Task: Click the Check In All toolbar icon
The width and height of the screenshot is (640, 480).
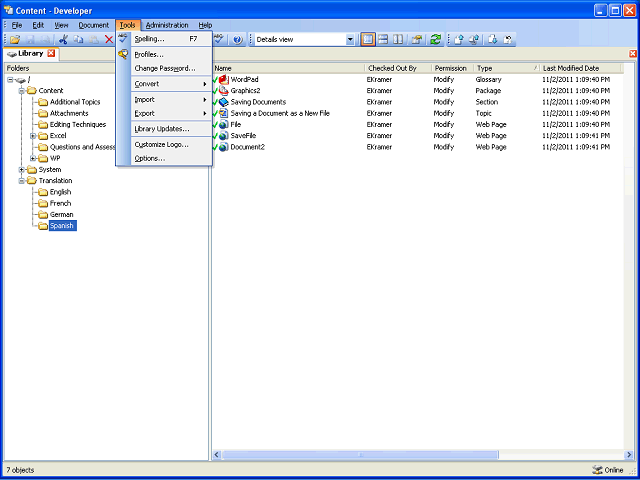Action: (x=474, y=40)
